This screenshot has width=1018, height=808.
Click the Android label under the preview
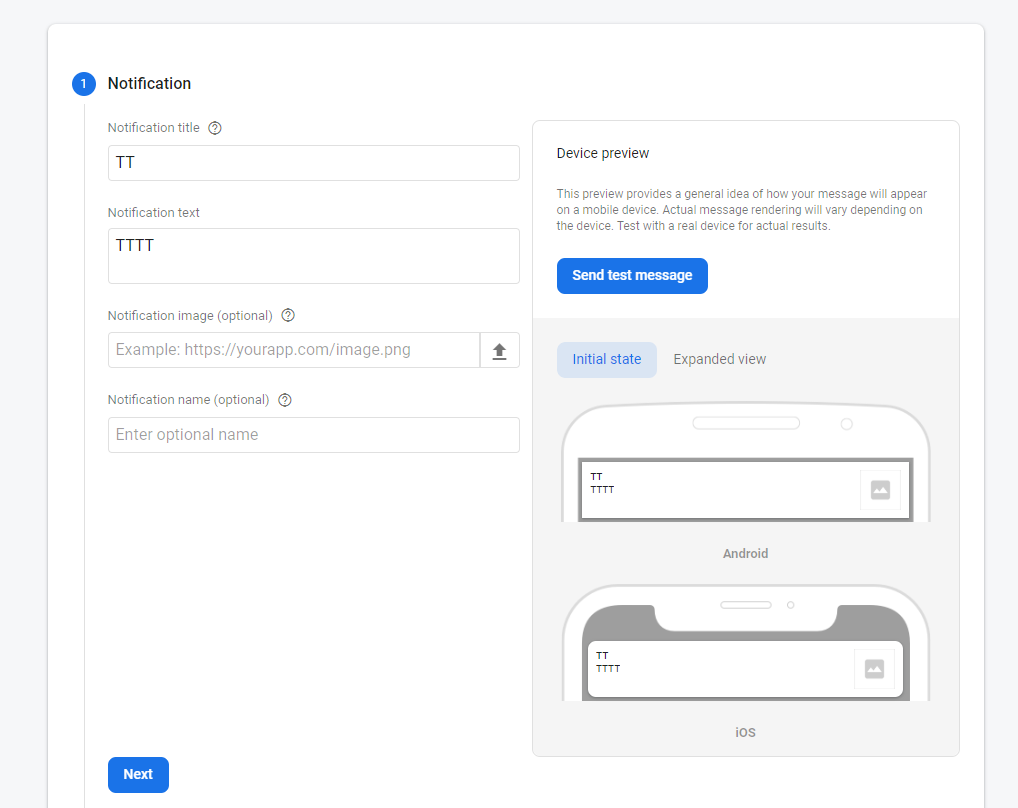point(745,553)
